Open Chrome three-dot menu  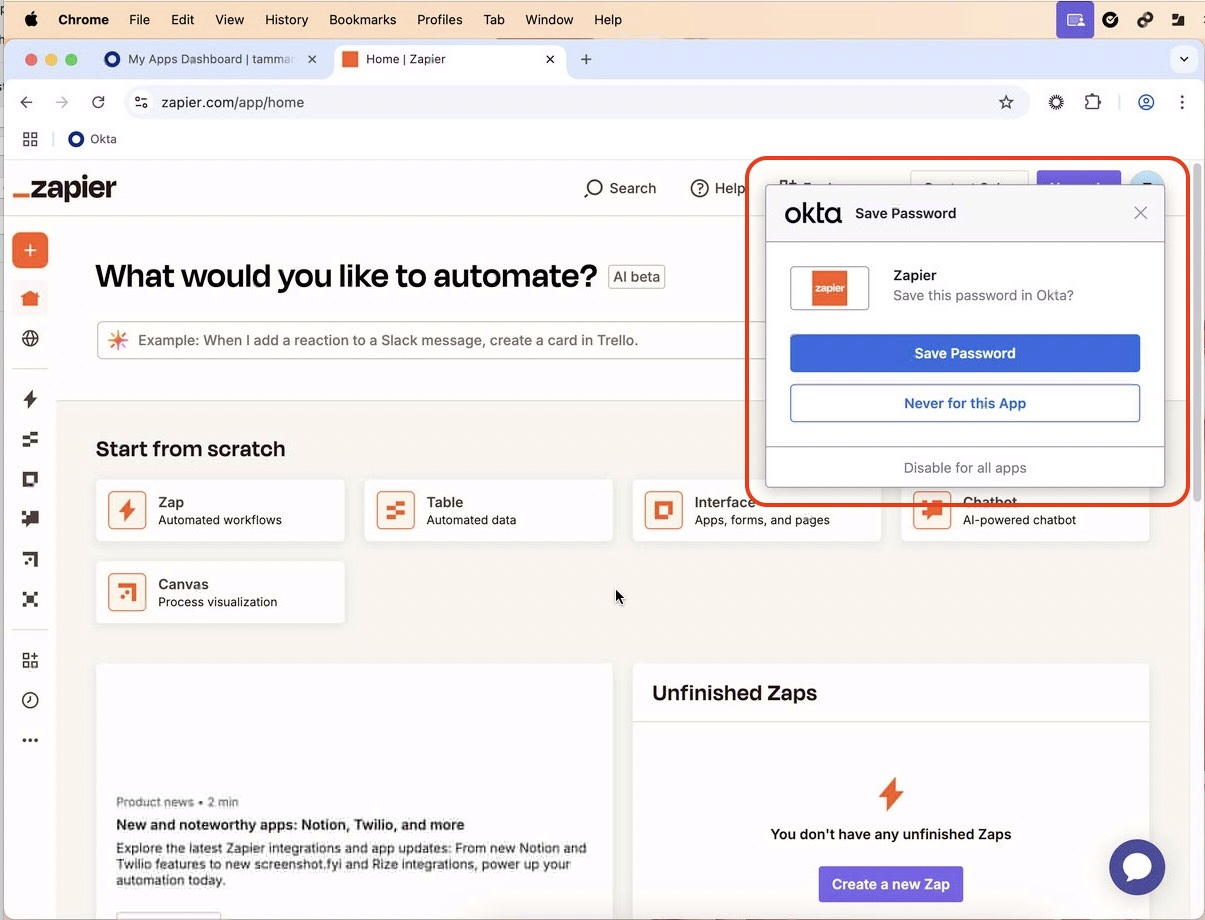pos(1182,102)
